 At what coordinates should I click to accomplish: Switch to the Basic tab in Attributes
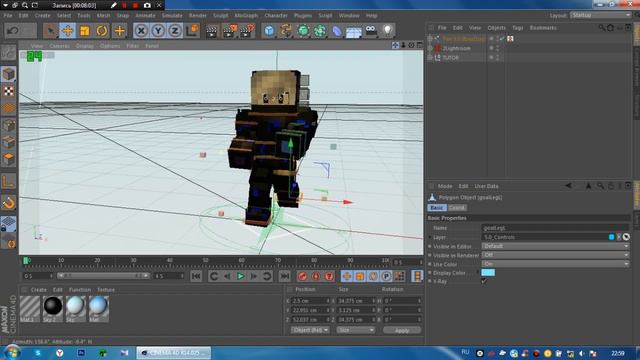click(x=436, y=208)
